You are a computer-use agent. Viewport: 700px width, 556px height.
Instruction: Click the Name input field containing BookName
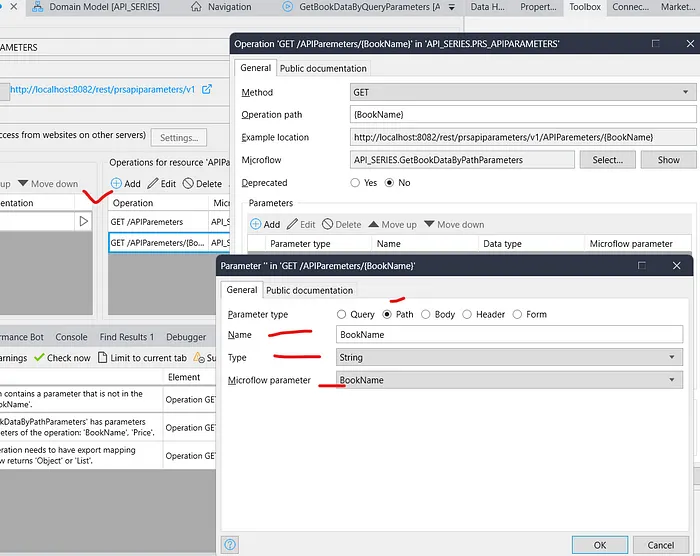(509, 335)
